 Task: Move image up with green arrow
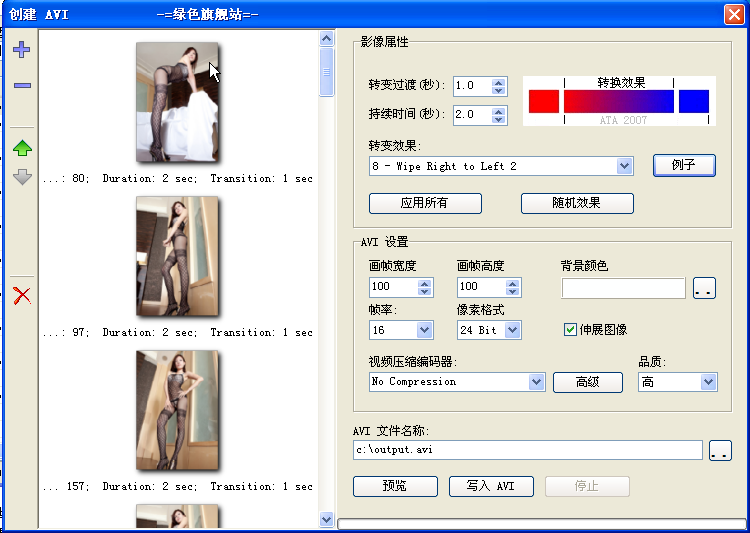22,148
